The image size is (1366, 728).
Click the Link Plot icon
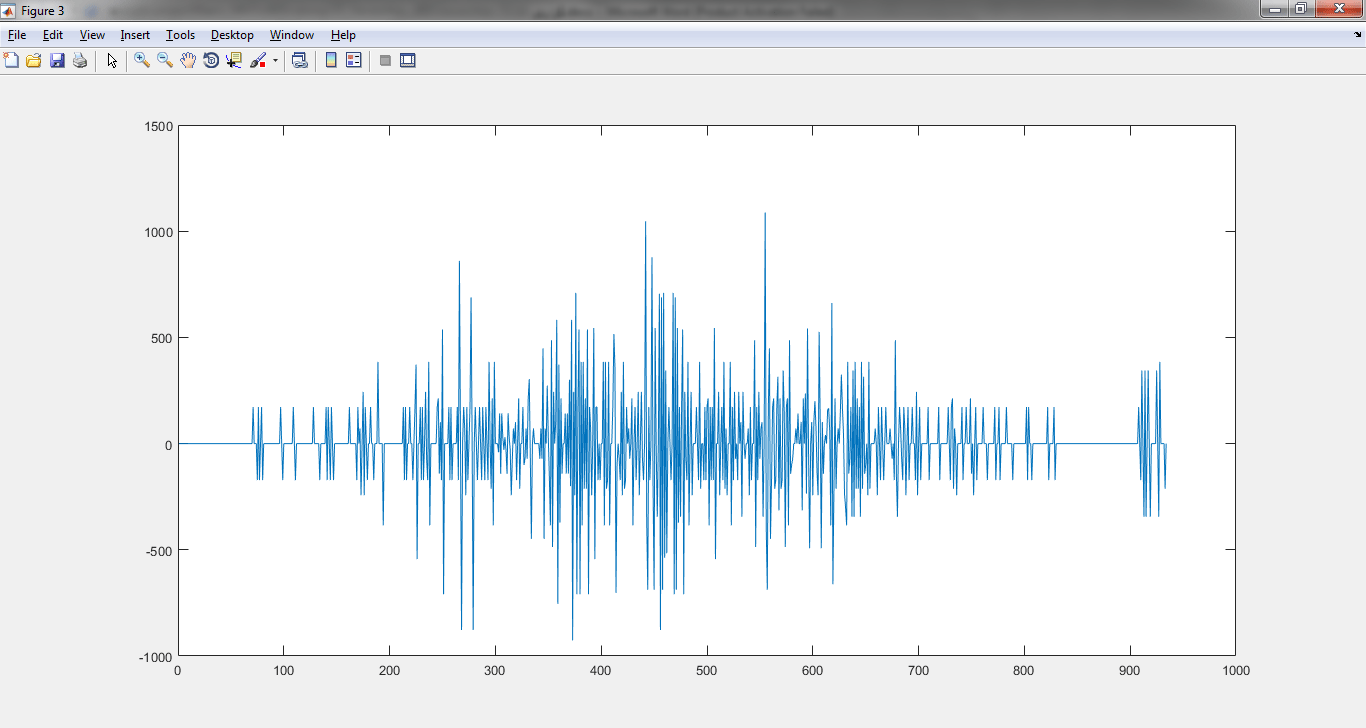tap(299, 60)
